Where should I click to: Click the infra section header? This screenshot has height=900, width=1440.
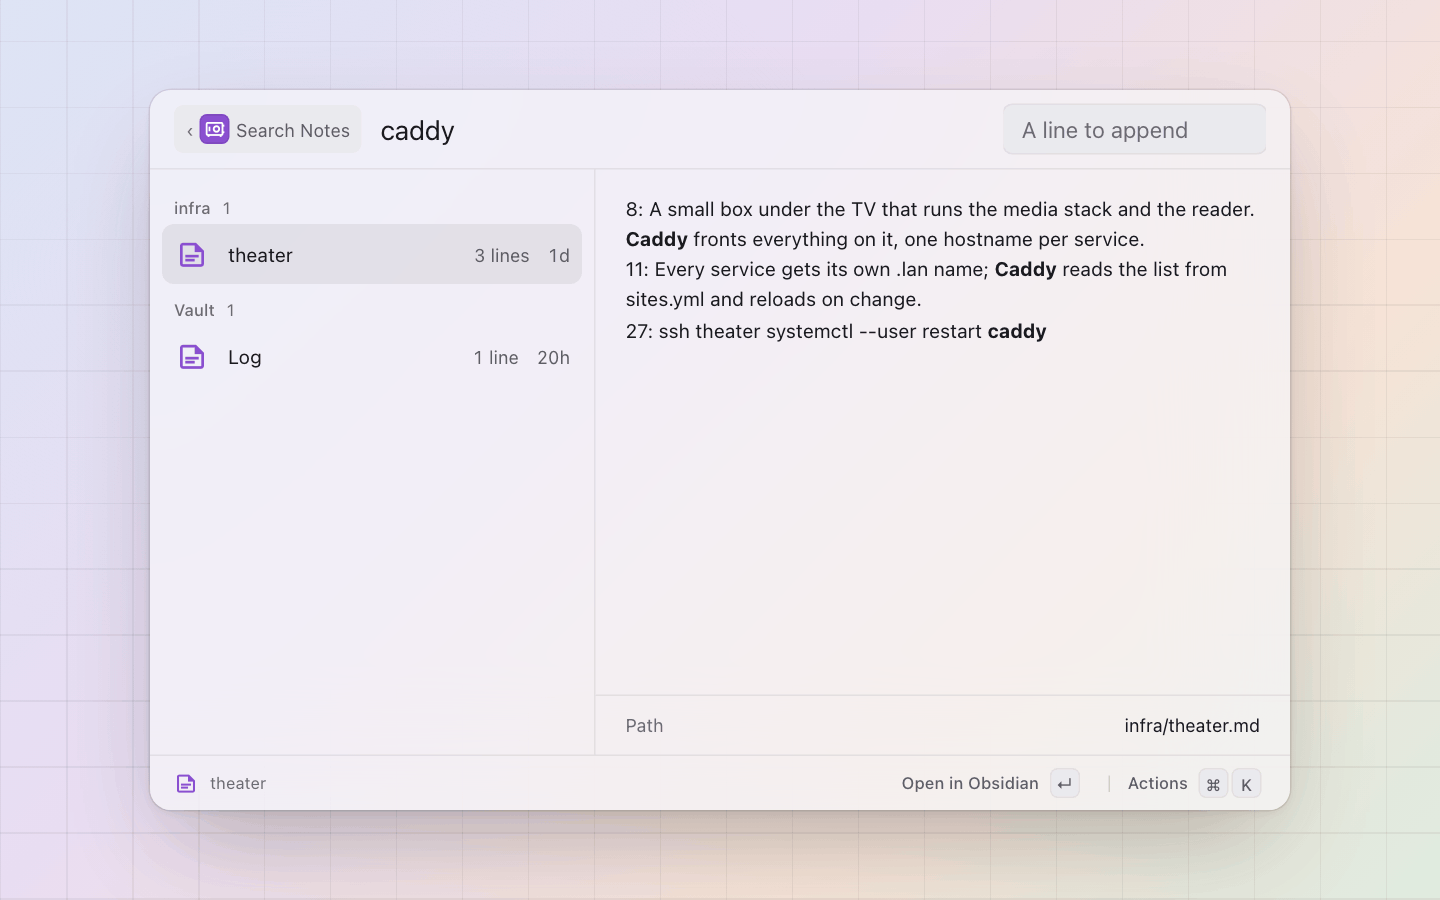192,208
